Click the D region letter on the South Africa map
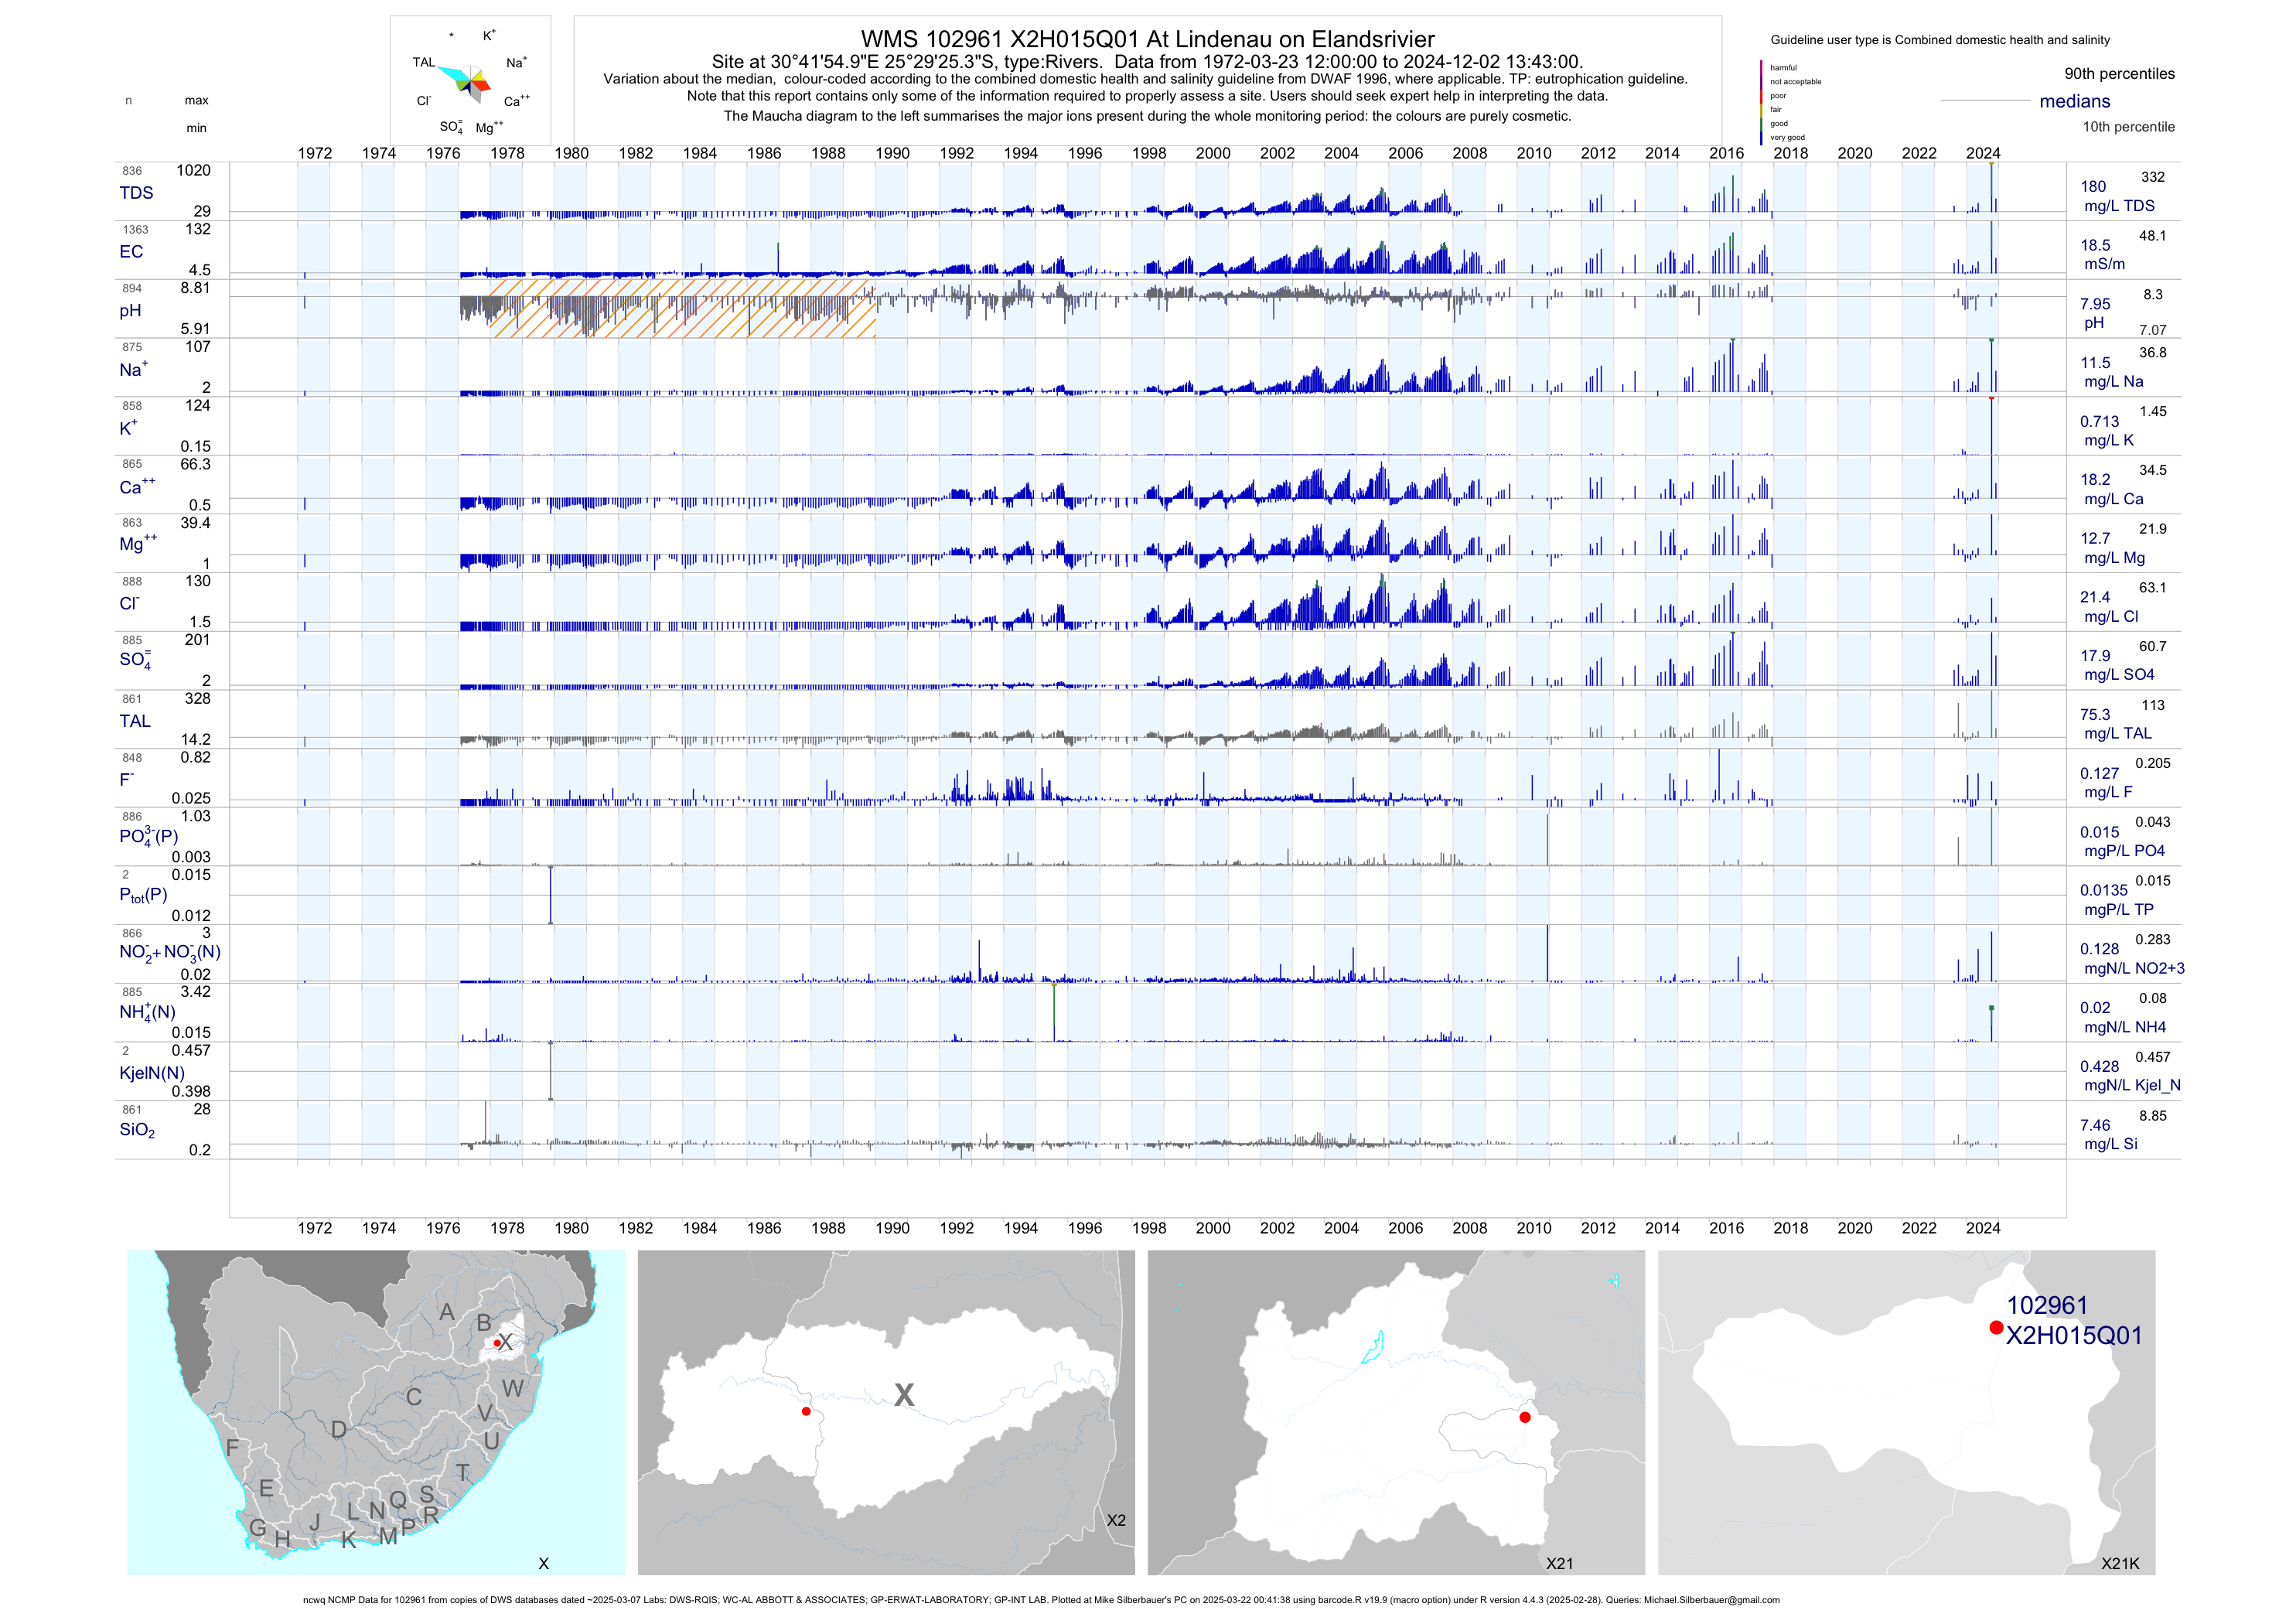Image resolution: width=2296 pixels, height=1624 pixels. click(x=339, y=1430)
